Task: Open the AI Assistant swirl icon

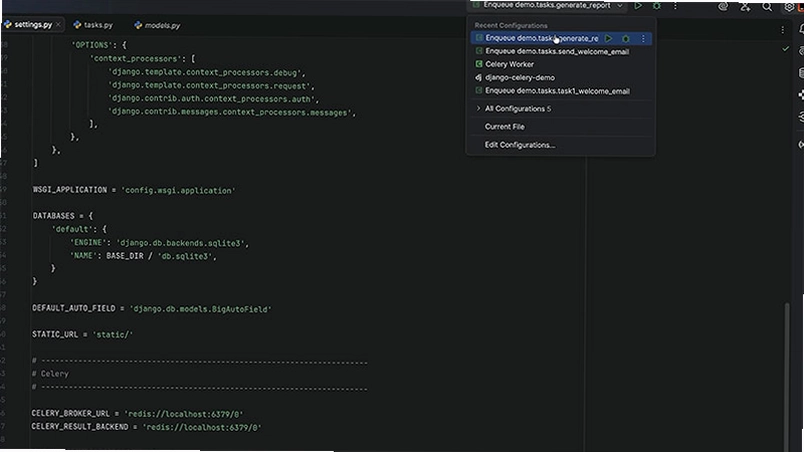Action: coord(723,6)
